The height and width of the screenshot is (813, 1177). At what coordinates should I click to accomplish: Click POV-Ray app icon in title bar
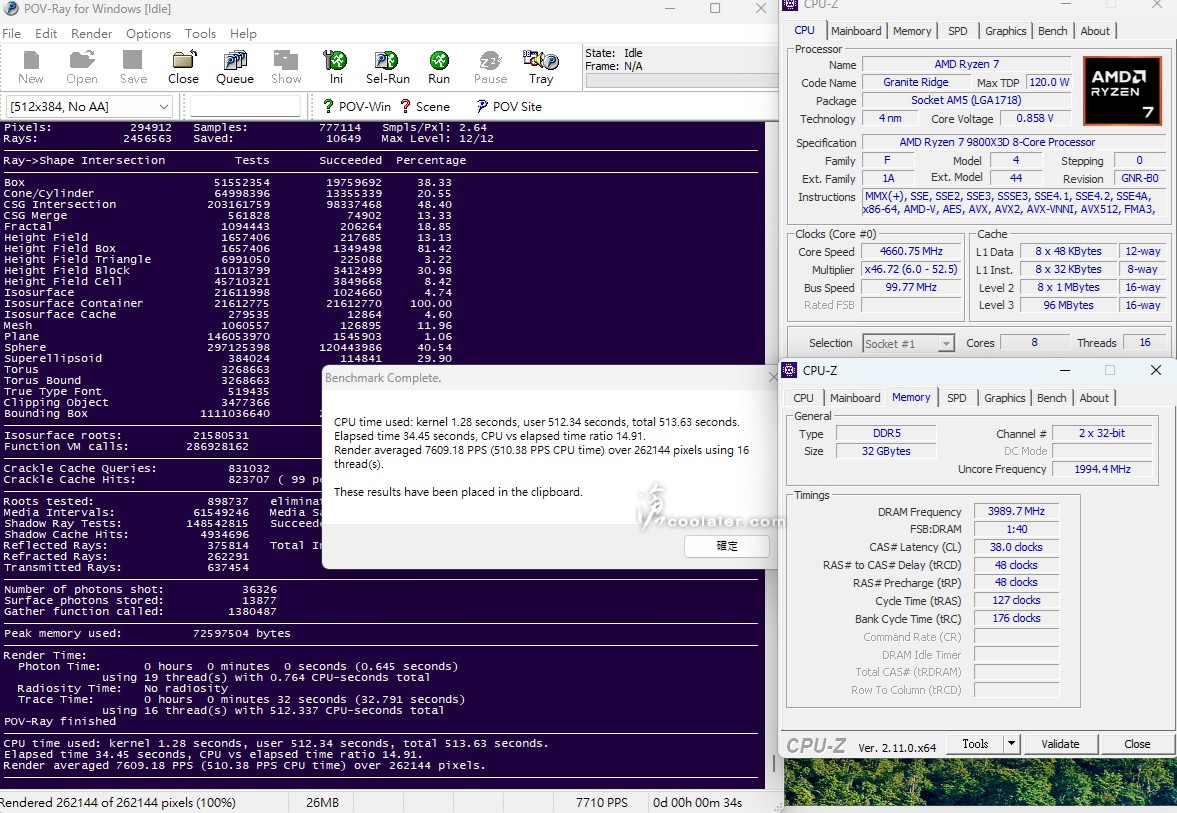[x=11, y=8]
